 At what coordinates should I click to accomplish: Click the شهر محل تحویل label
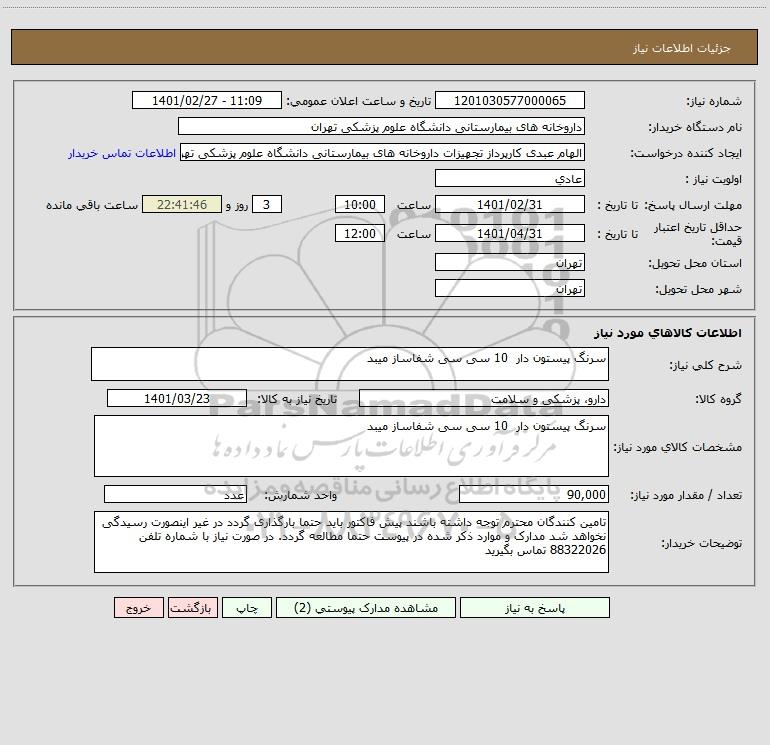pos(698,290)
